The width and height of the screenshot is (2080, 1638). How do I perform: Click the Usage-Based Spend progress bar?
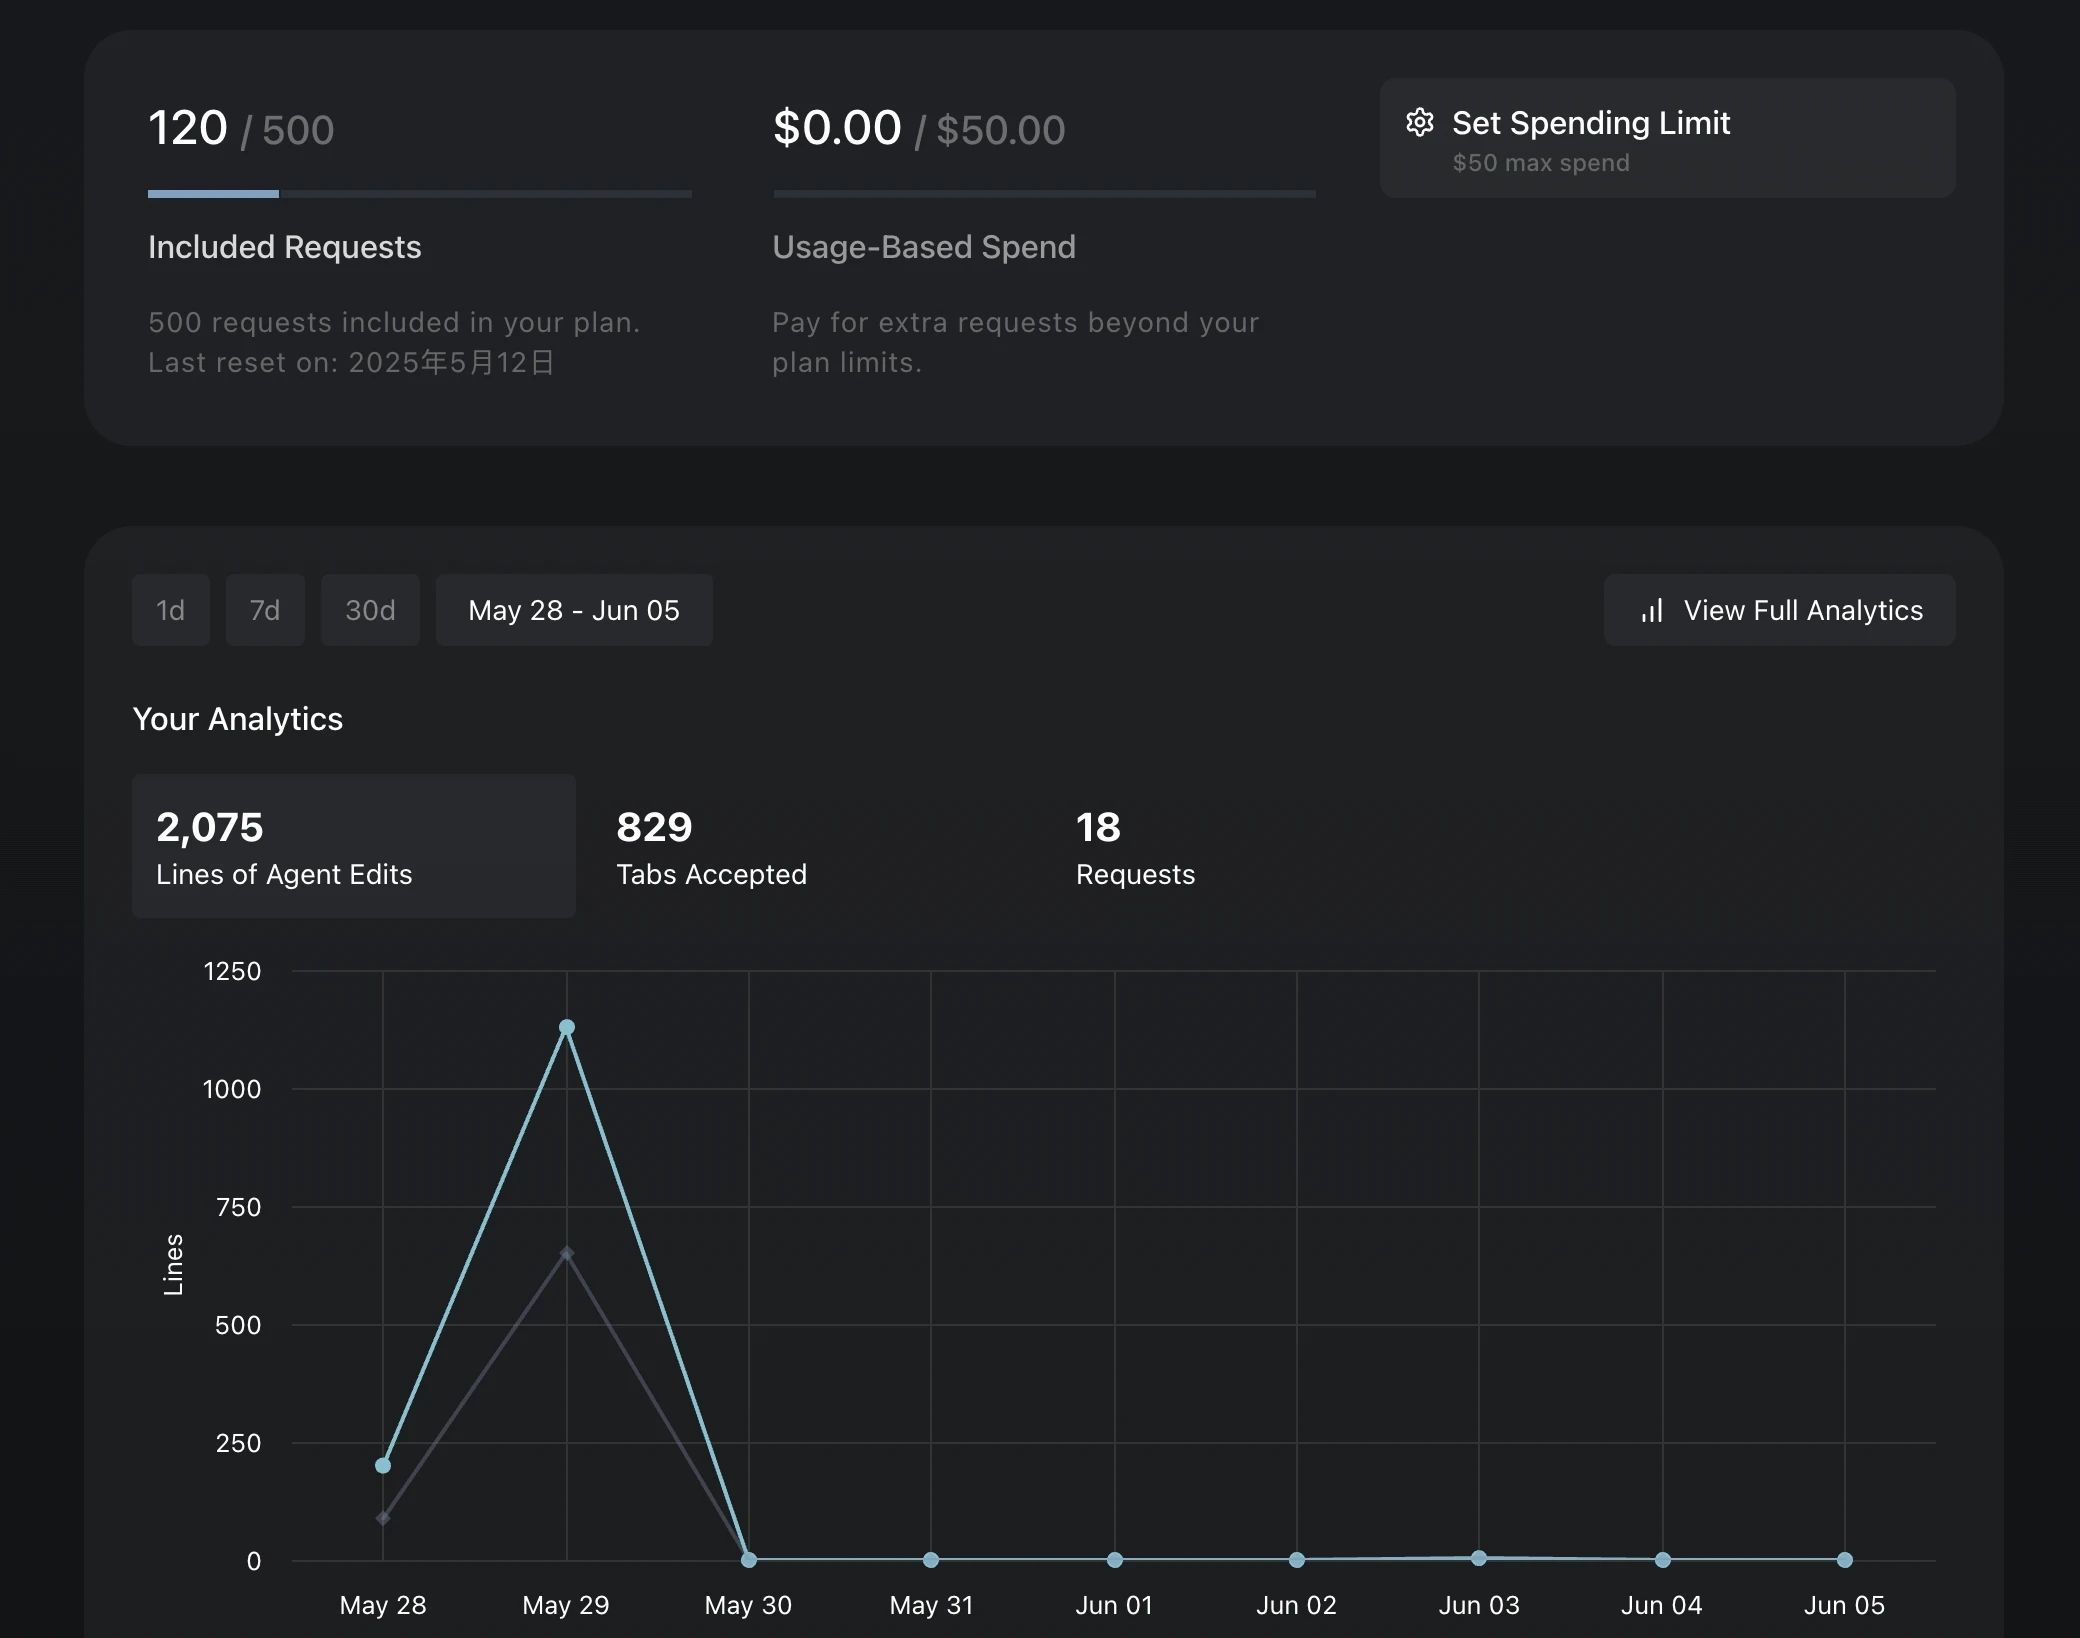click(x=1044, y=194)
